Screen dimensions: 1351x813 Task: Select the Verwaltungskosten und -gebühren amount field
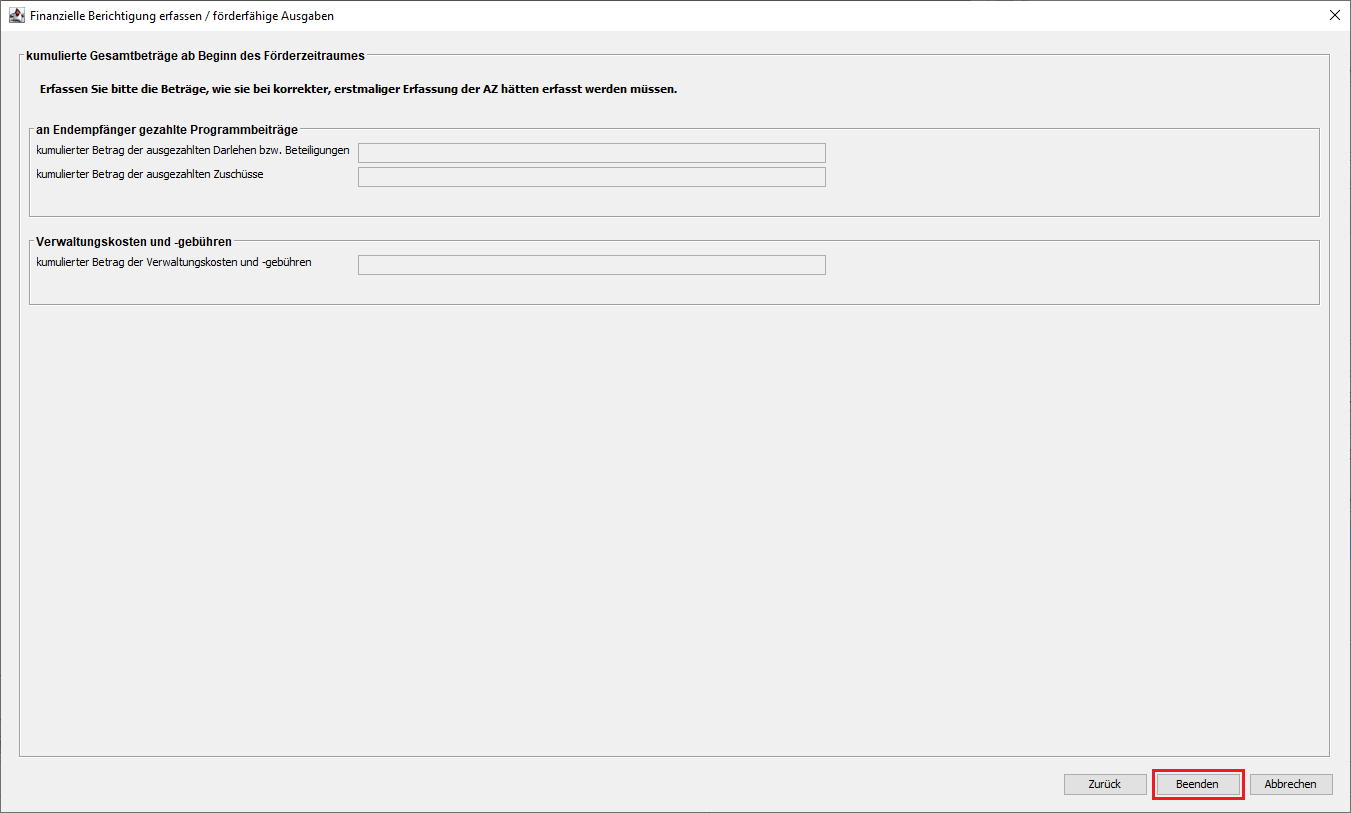[x=591, y=265]
